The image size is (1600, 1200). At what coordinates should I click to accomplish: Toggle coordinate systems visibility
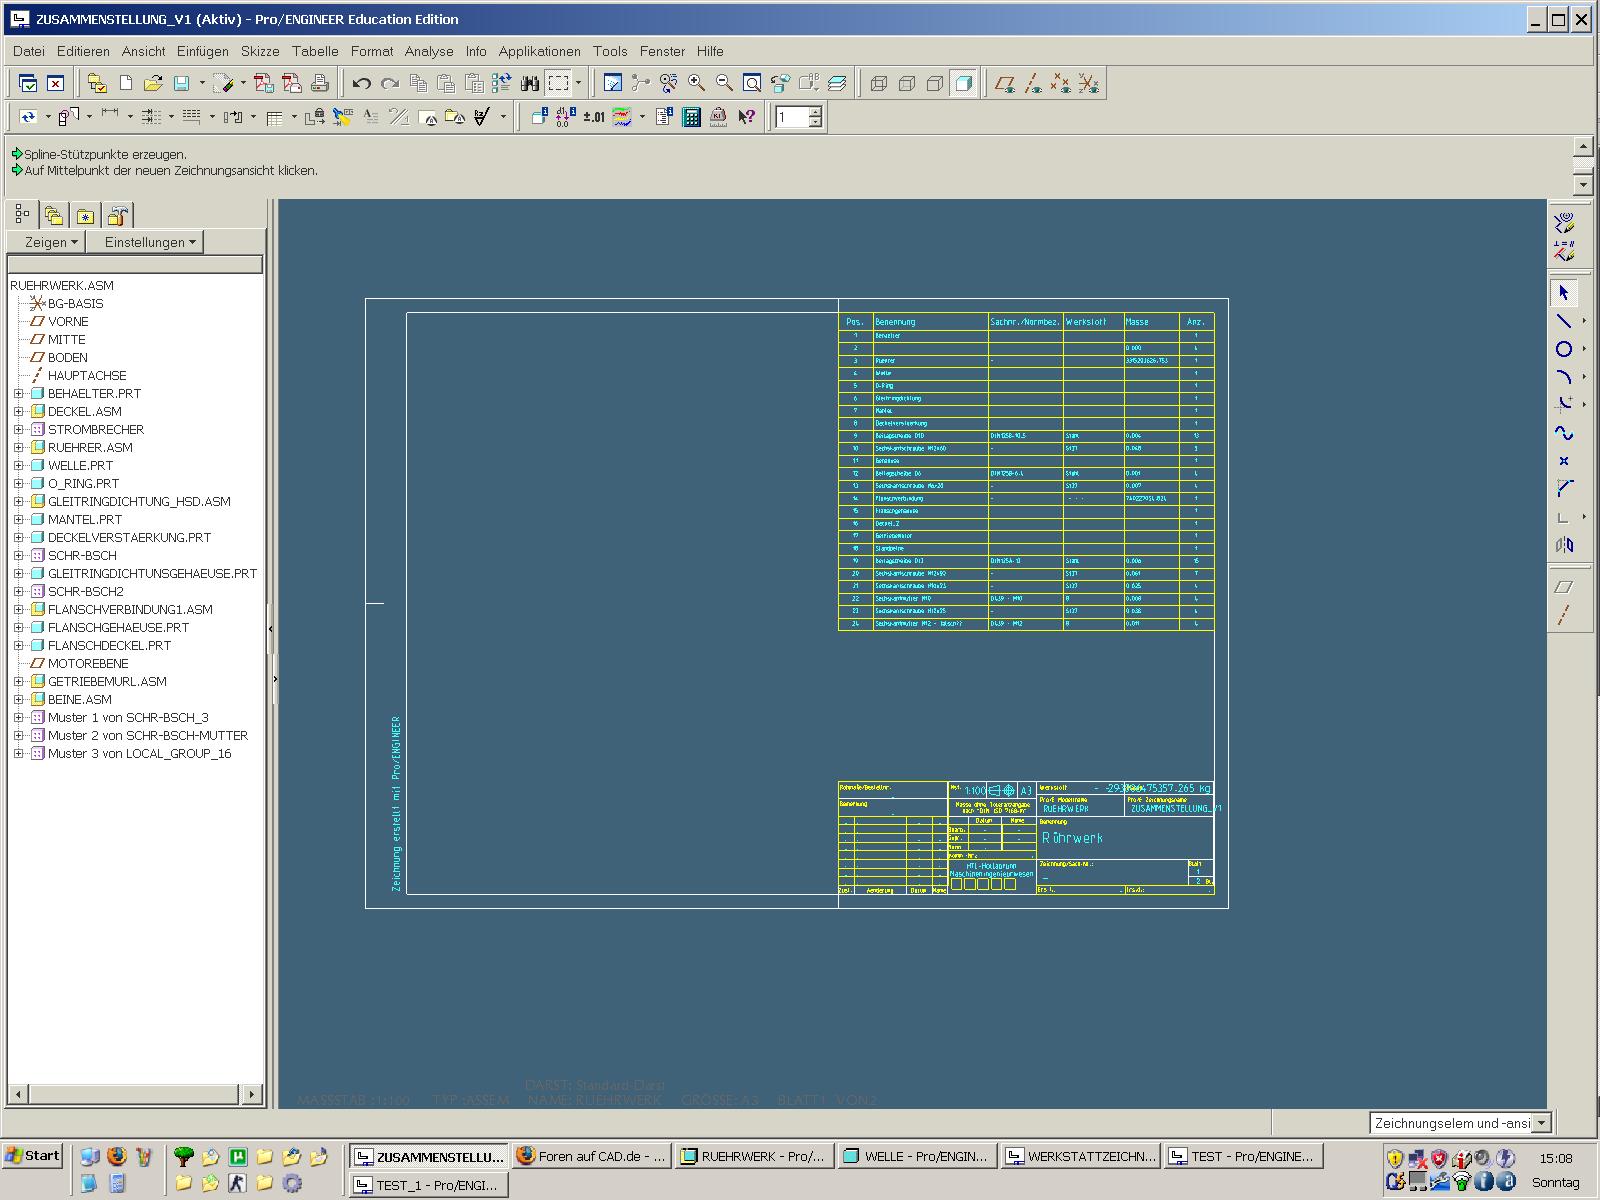1089,83
